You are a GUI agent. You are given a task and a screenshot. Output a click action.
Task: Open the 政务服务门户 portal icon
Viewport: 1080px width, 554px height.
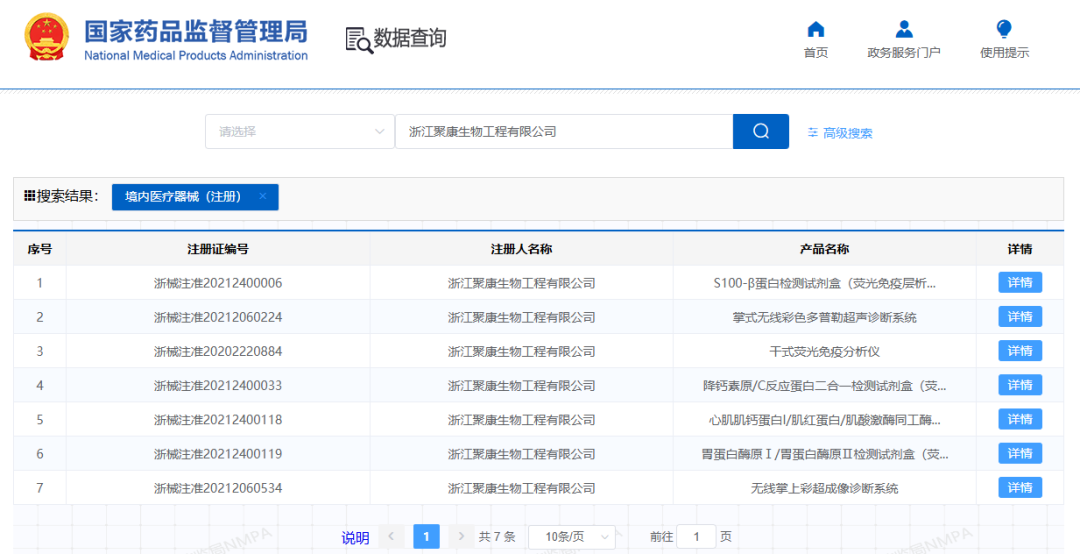coord(903,30)
